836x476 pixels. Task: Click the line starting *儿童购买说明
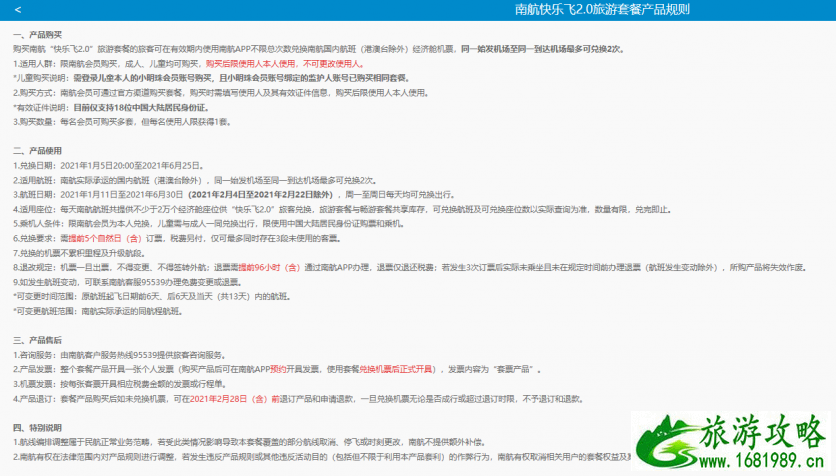(212, 78)
